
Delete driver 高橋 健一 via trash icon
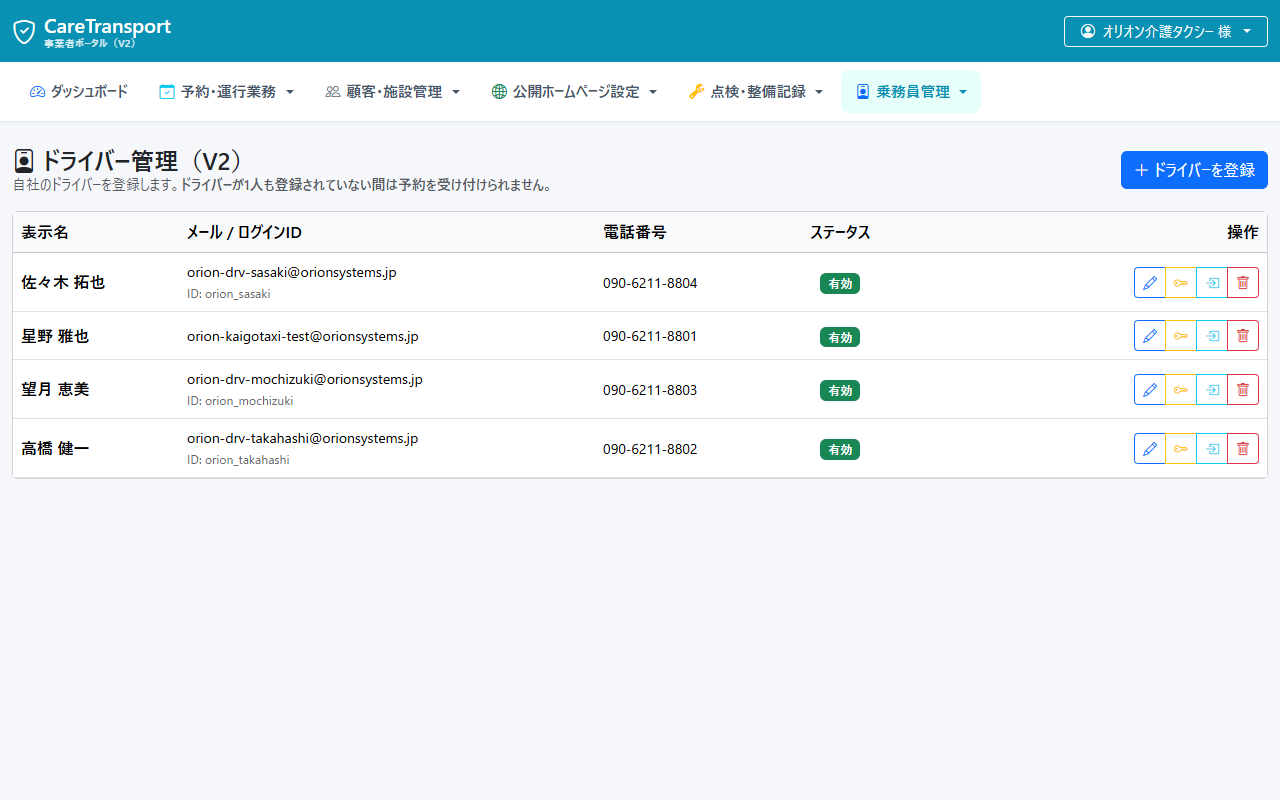(x=1243, y=448)
